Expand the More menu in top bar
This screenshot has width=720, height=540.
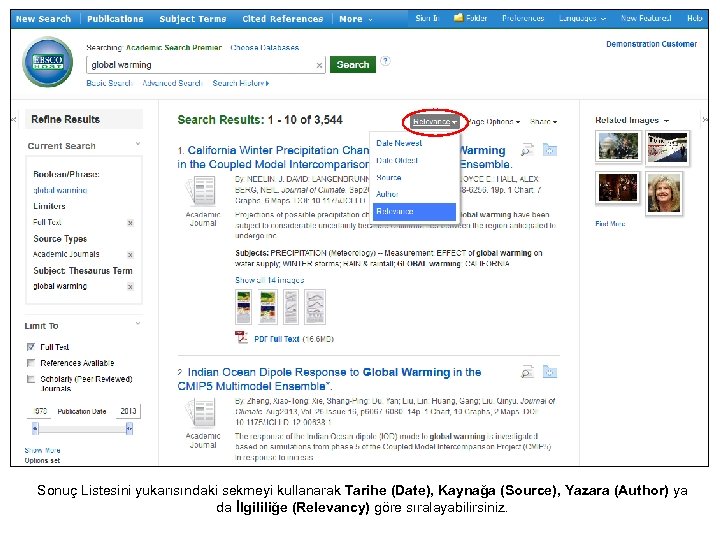(x=355, y=19)
